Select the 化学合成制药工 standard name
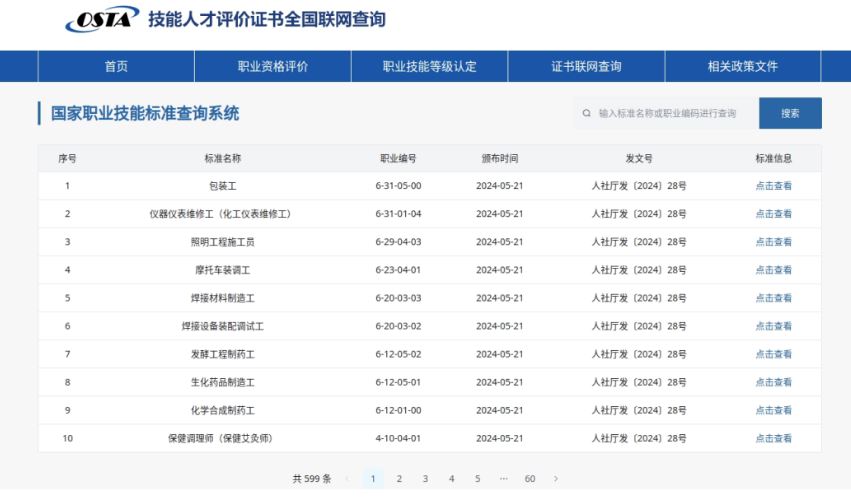 [223, 410]
